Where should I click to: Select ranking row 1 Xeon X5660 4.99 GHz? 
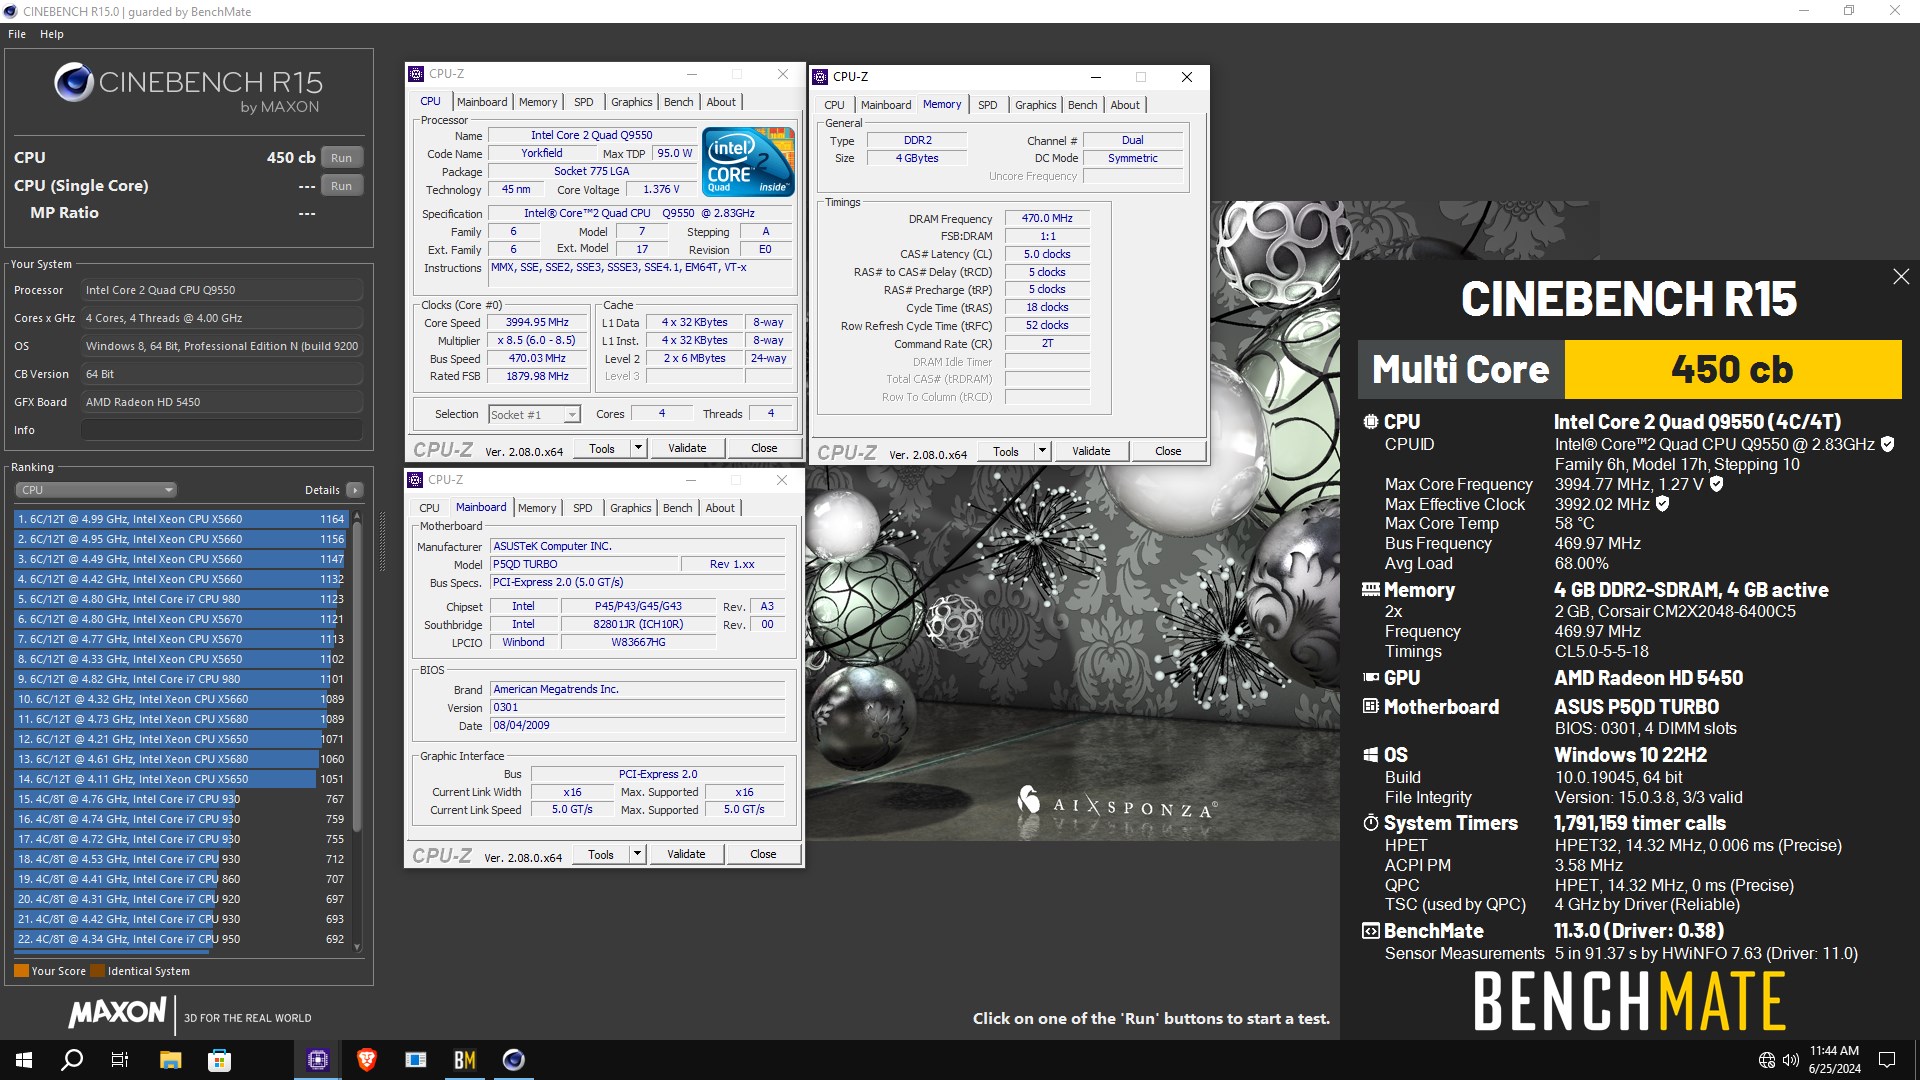click(180, 519)
